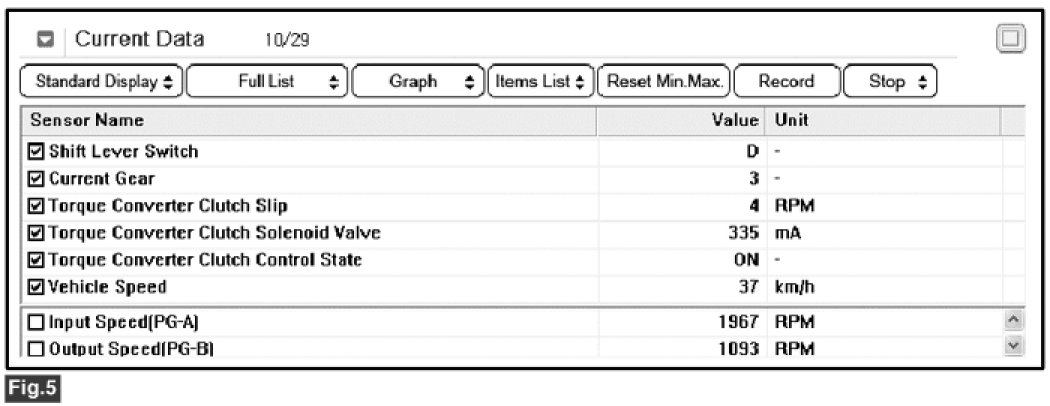Uncheck the Shift Lever Switch checkbox
The image size is (1050, 406).
tap(37, 152)
